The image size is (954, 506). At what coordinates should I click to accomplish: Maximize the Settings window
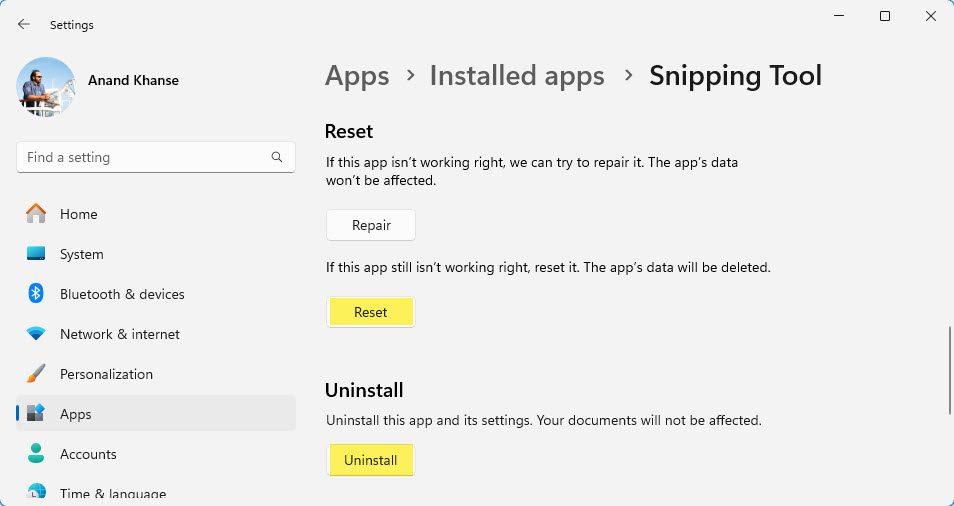tap(885, 16)
